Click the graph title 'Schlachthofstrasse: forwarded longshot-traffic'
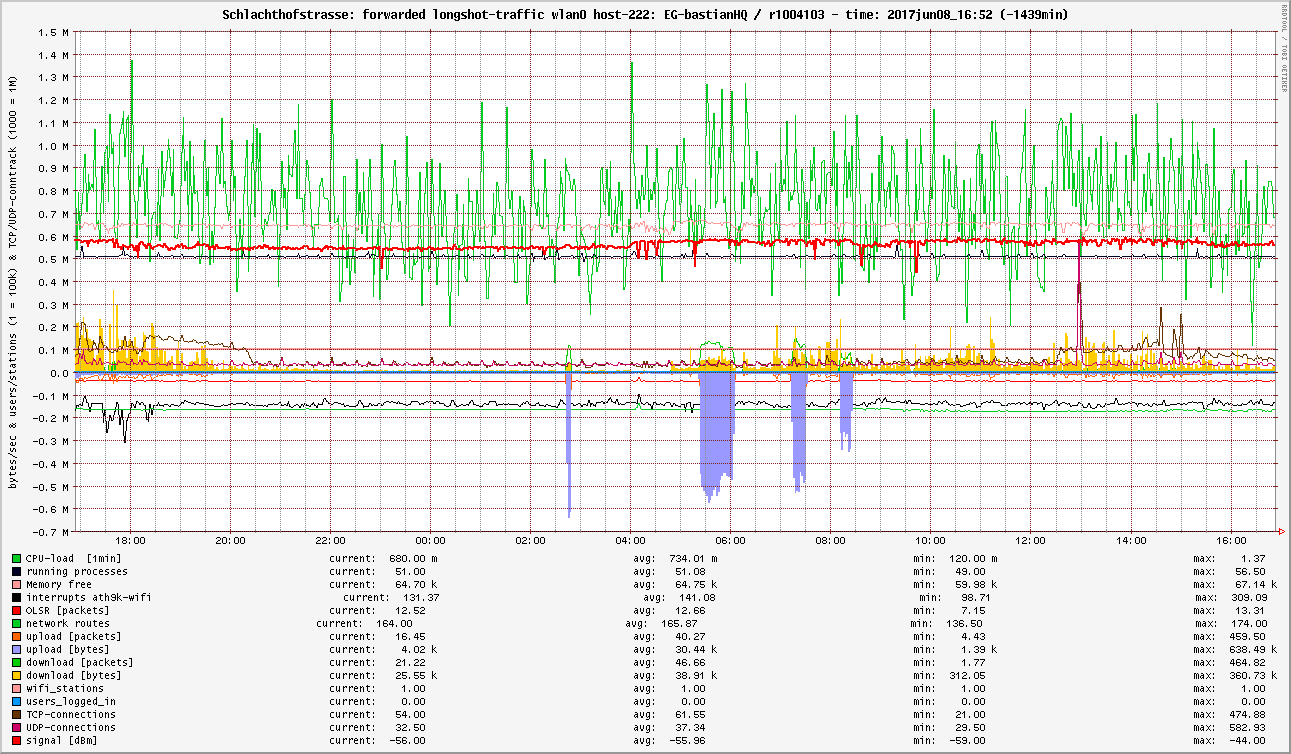The image size is (1291, 754). [x=381, y=15]
